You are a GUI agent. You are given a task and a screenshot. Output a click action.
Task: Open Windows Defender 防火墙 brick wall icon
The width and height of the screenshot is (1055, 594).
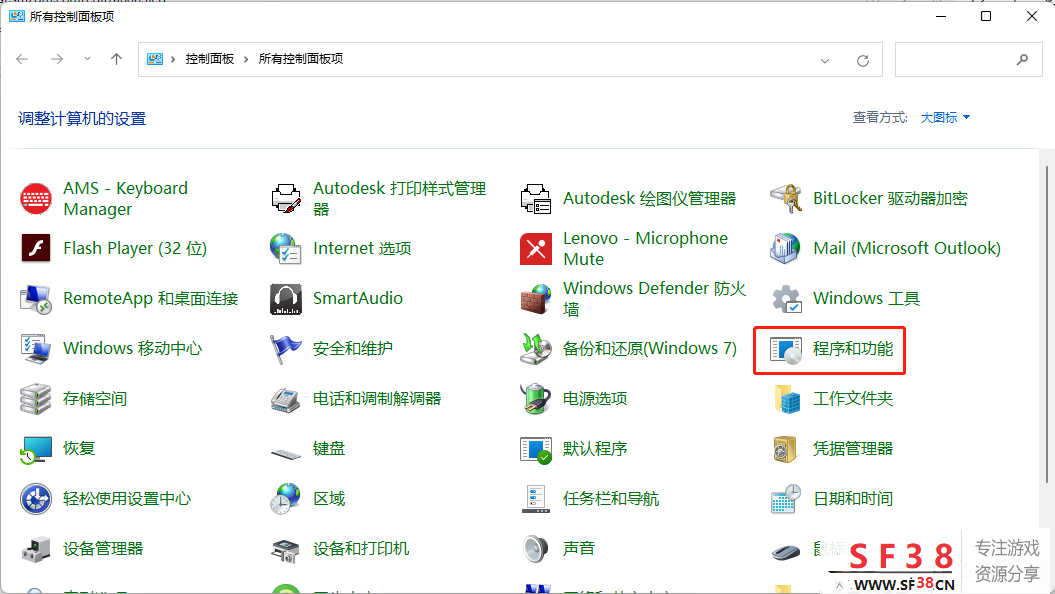pyautogui.click(x=536, y=299)
